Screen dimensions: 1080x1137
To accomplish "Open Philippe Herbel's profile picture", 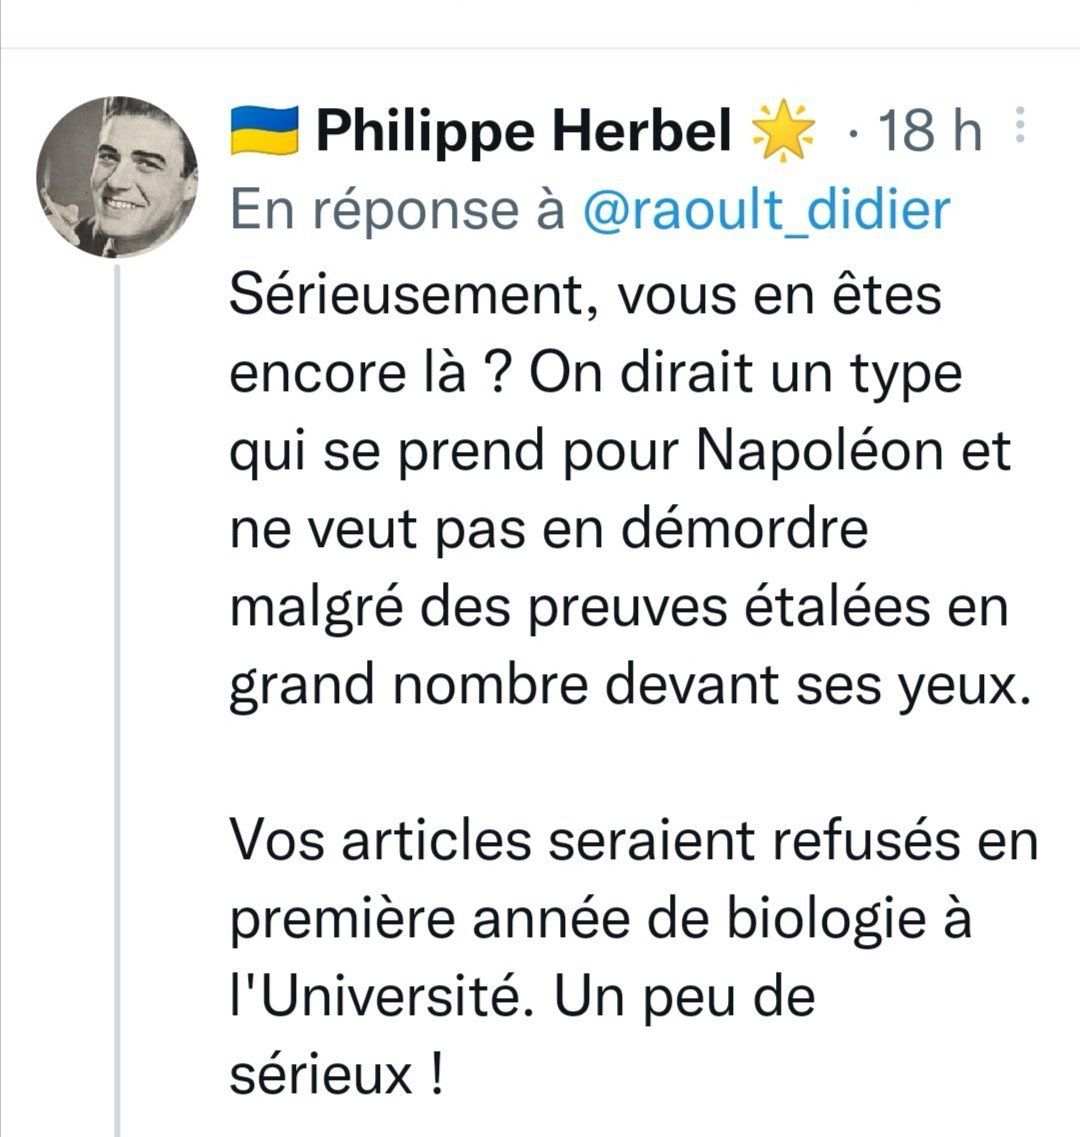I will pyautogui.click(x=117, y=178).
